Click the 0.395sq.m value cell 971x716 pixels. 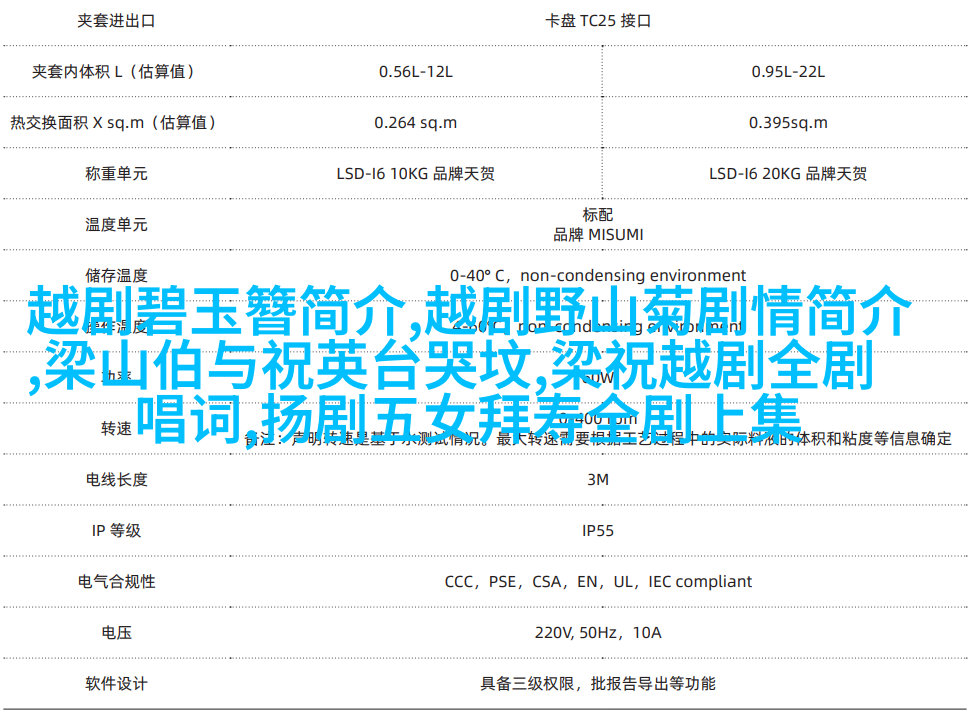(788, 122)
